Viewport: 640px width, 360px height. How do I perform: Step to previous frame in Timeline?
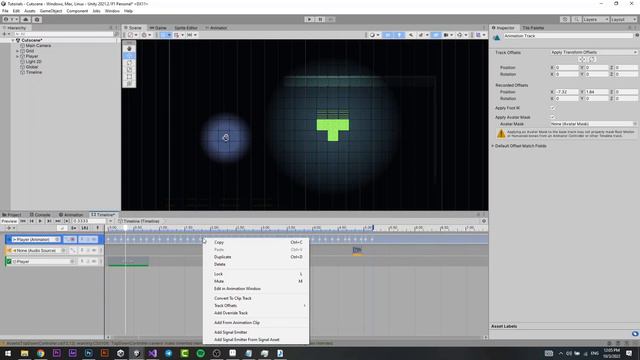point(31,221)
